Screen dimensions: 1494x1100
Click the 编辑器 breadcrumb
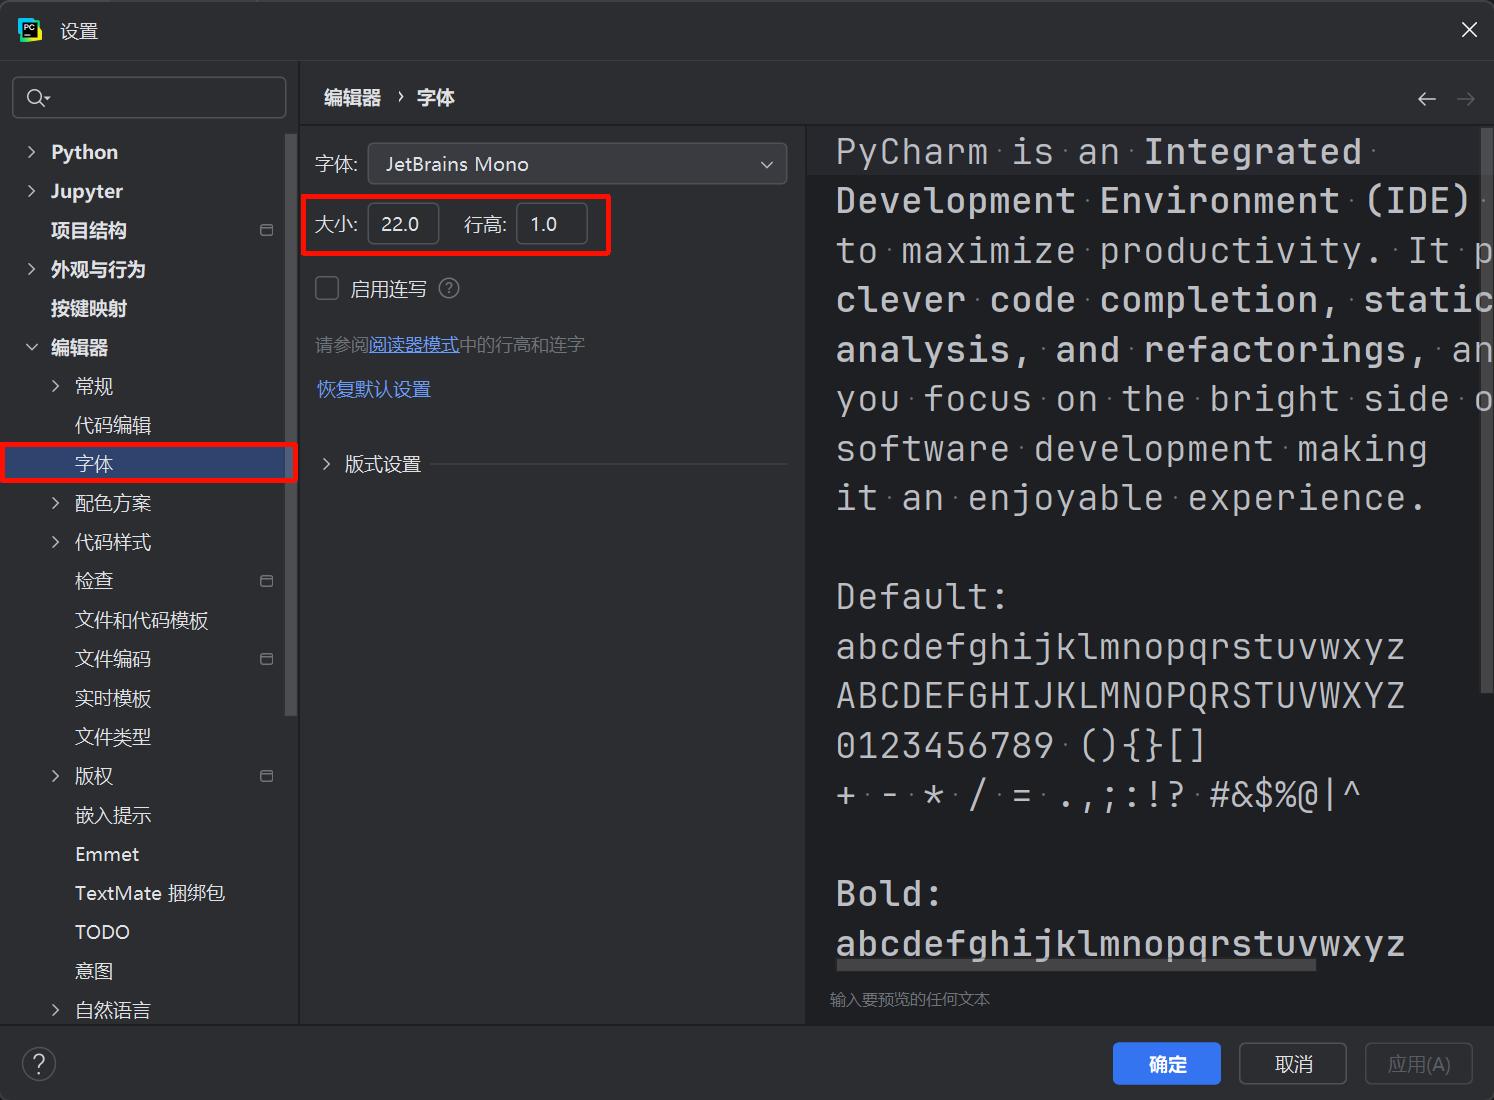(352, 98)
